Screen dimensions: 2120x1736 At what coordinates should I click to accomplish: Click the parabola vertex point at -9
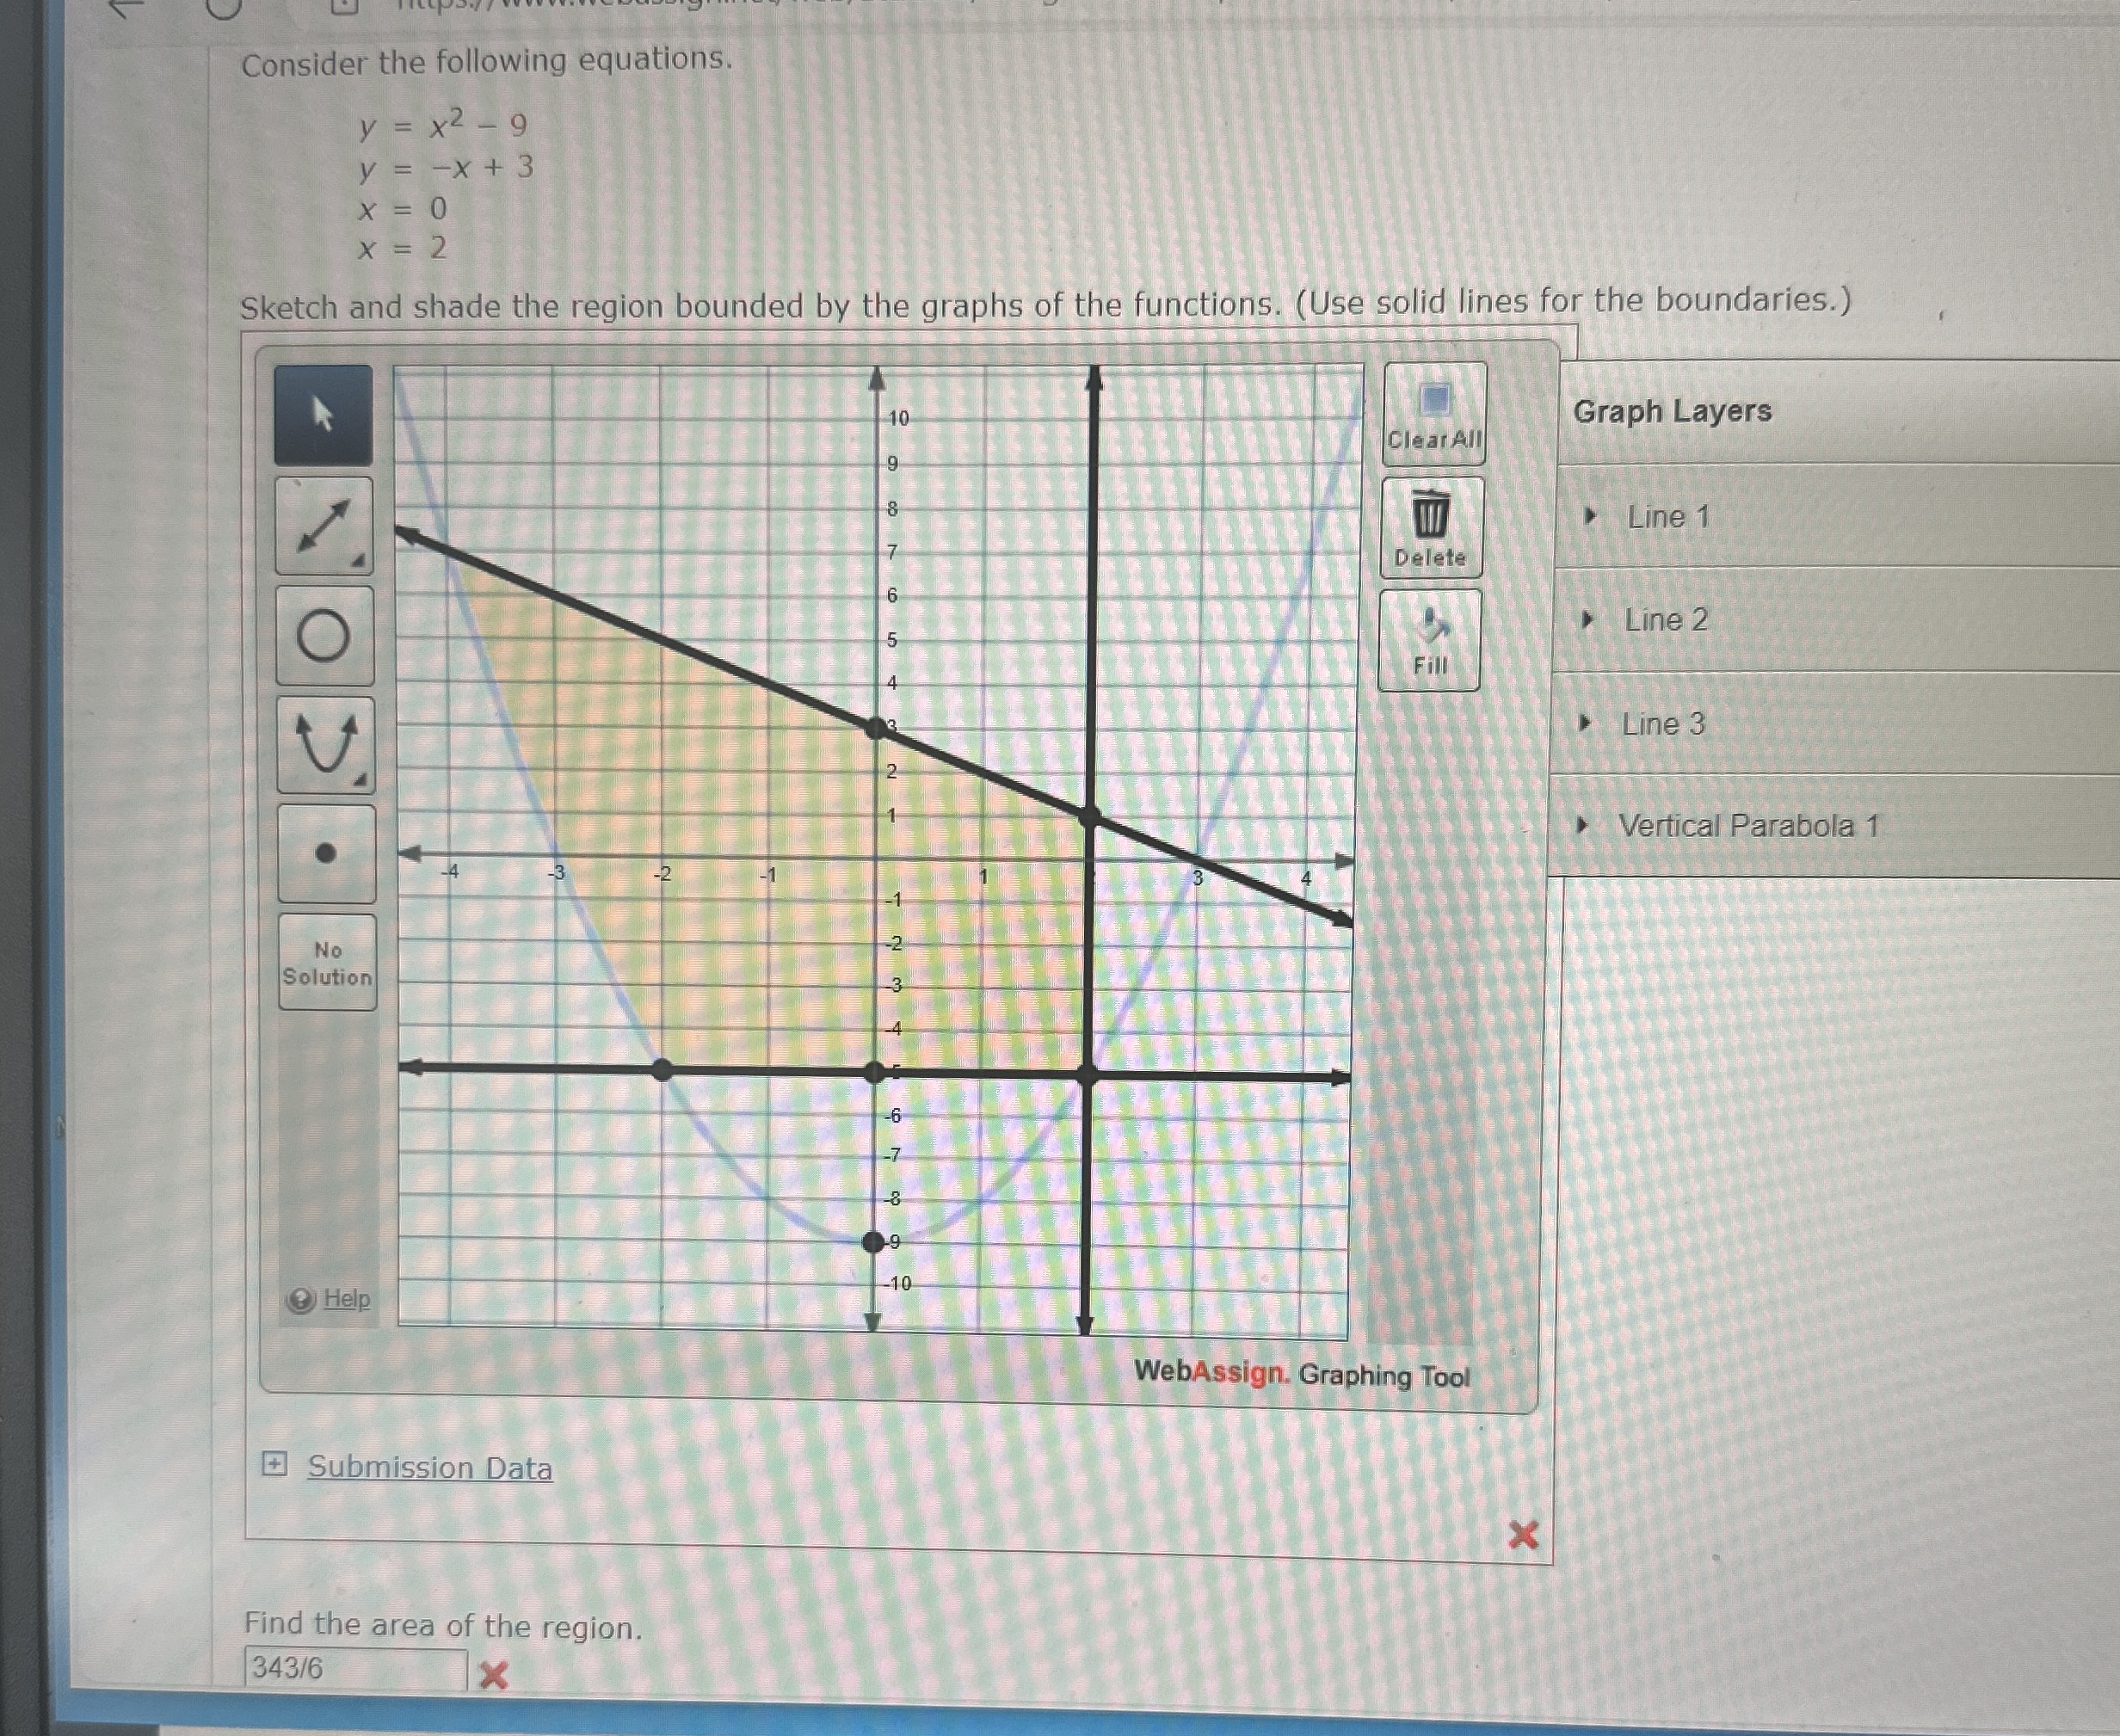pos(873,1242)
